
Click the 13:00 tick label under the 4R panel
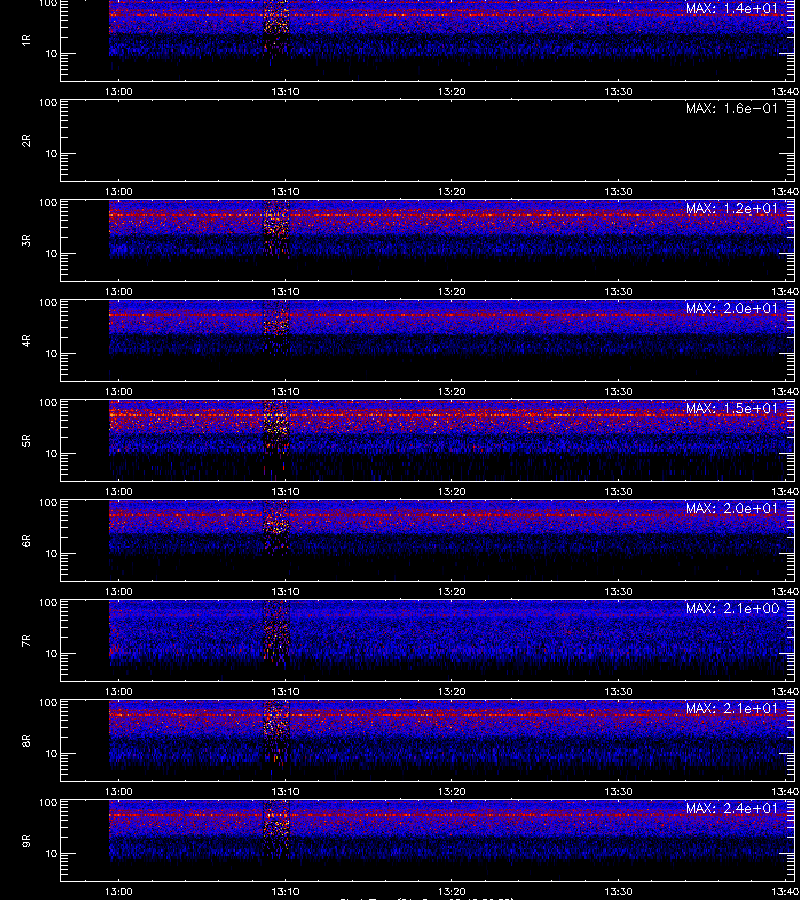pos(119,391)
